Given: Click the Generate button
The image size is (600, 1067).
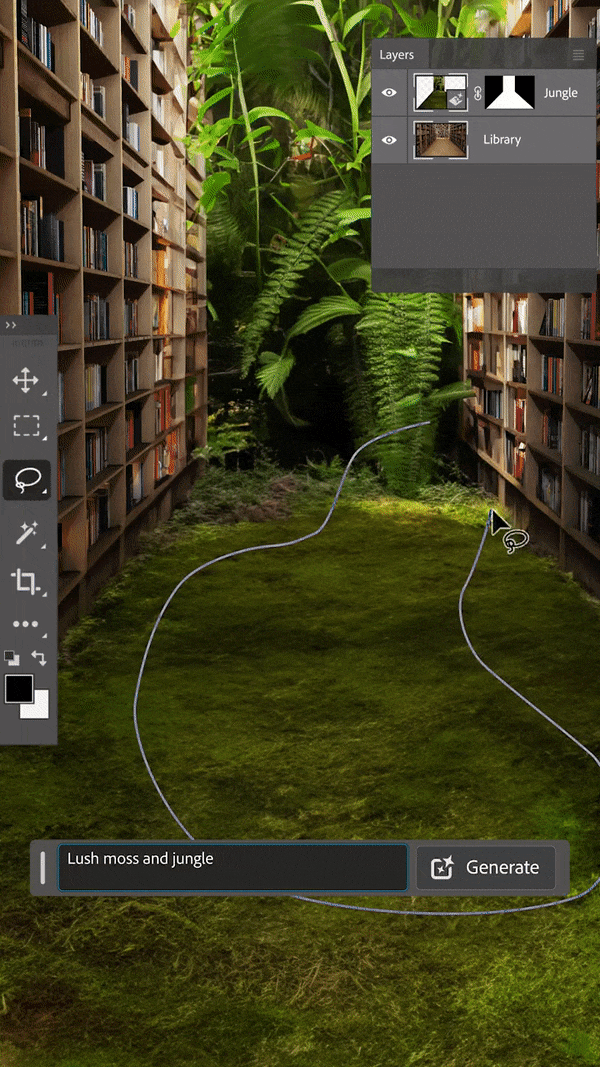Looking at the screenshot, I should (x=486, y=868).
